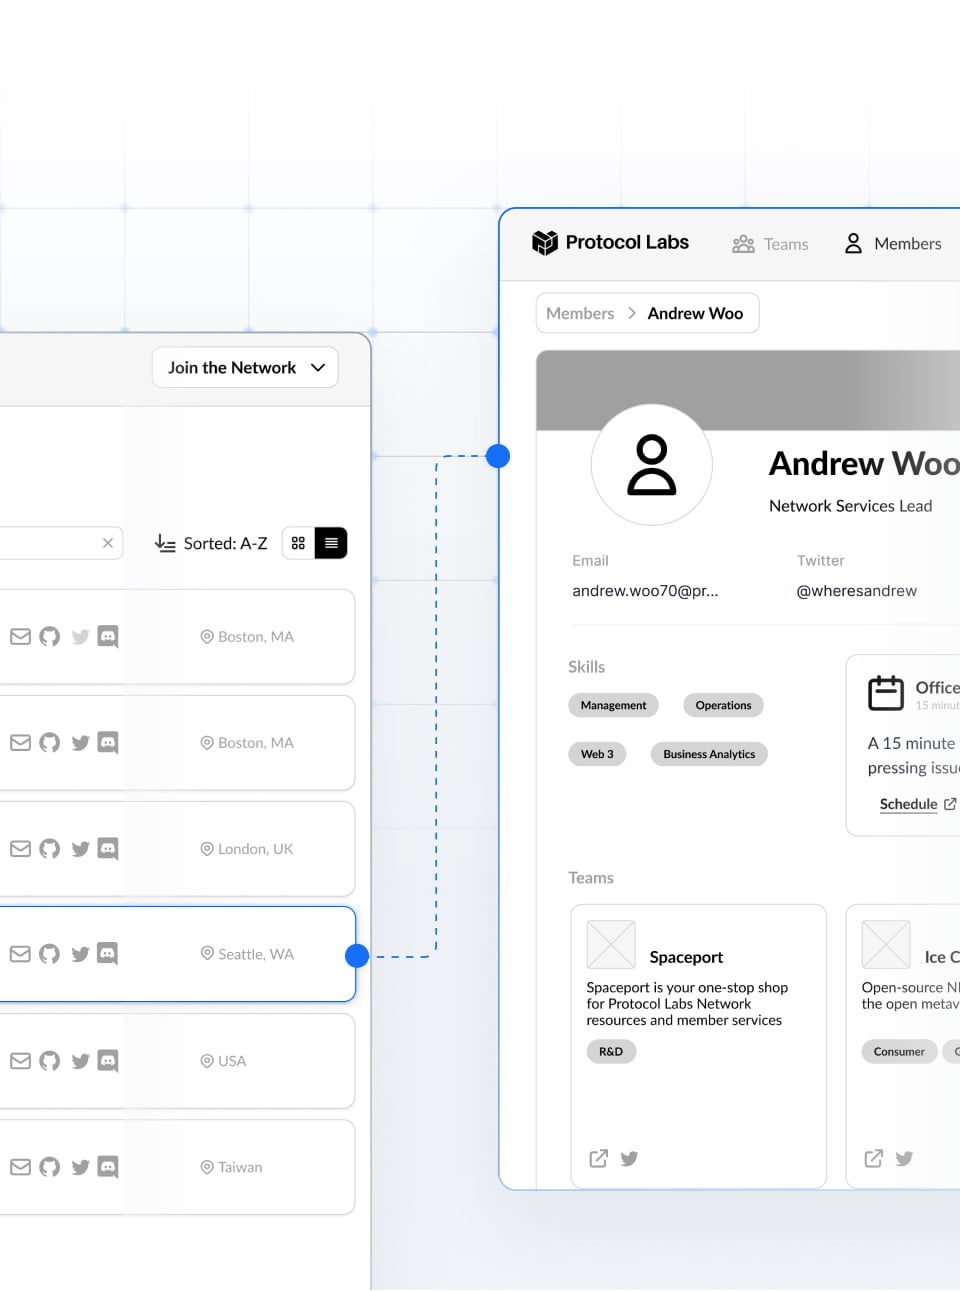Switch to grid view layout
Screen dimensions: 960x1291
tap(298, 543)
